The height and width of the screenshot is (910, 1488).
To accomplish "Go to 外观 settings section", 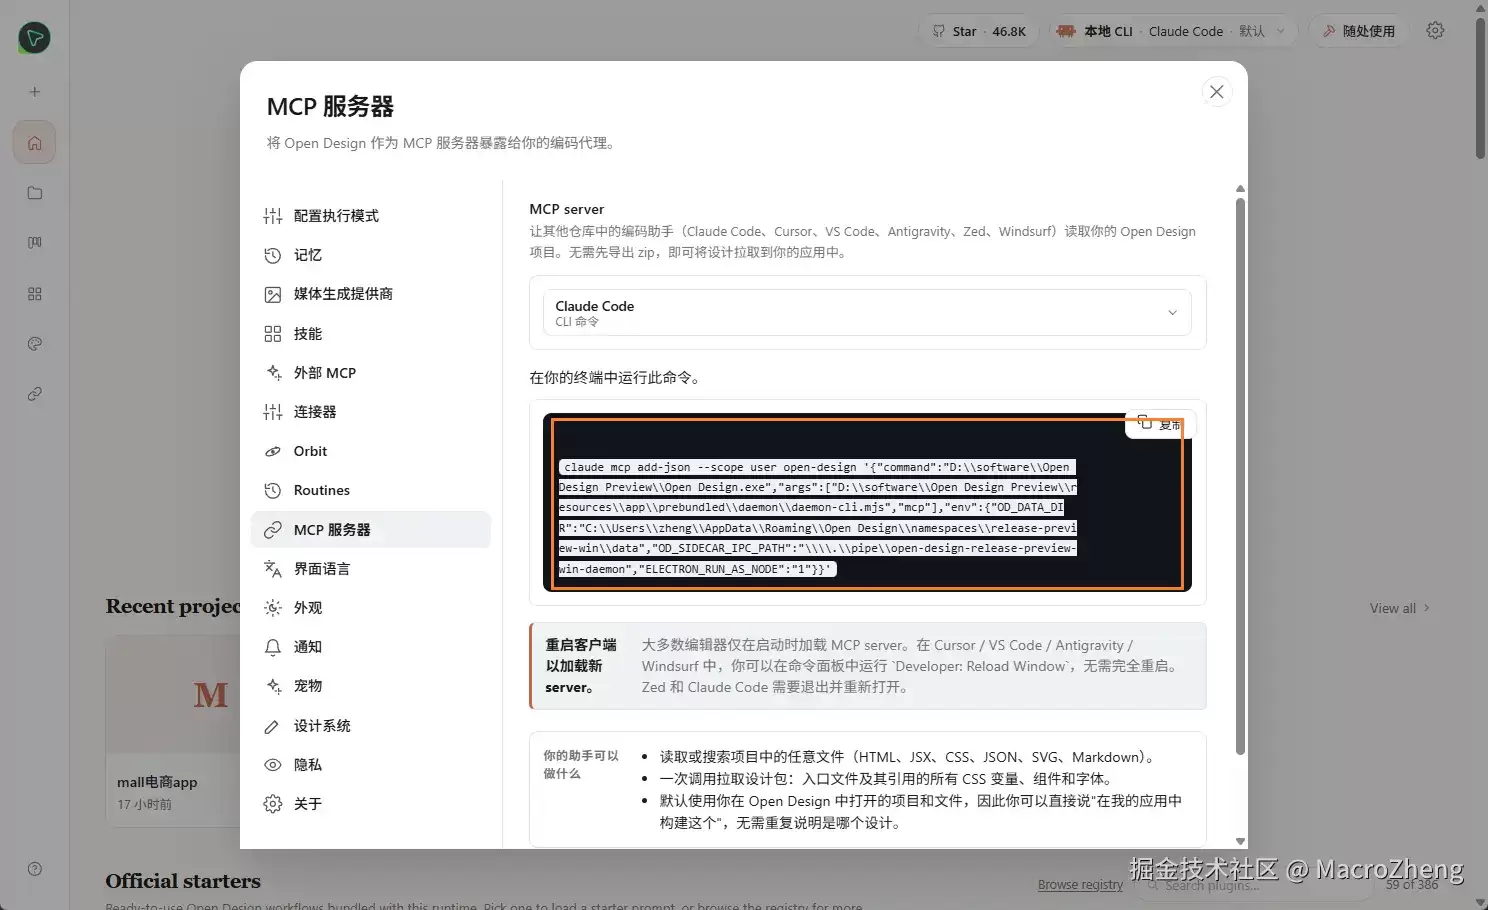I will point(370,608).
